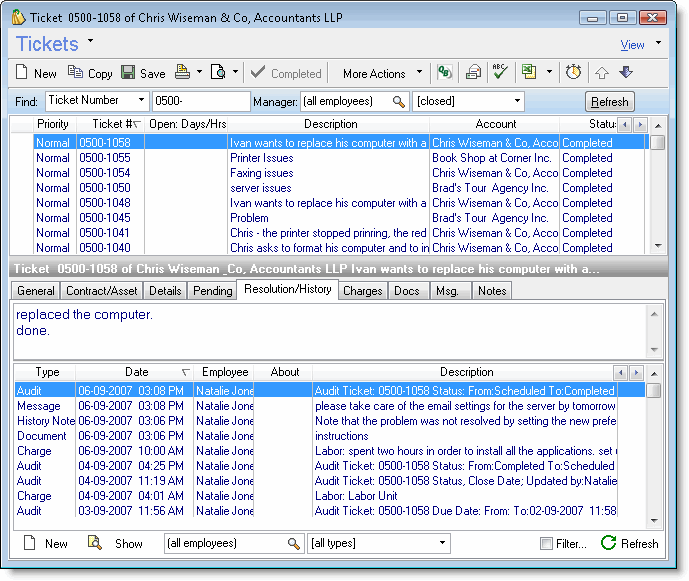689x581 pixels.
Task: Open the View menu link
Action: tap(632, 45)
